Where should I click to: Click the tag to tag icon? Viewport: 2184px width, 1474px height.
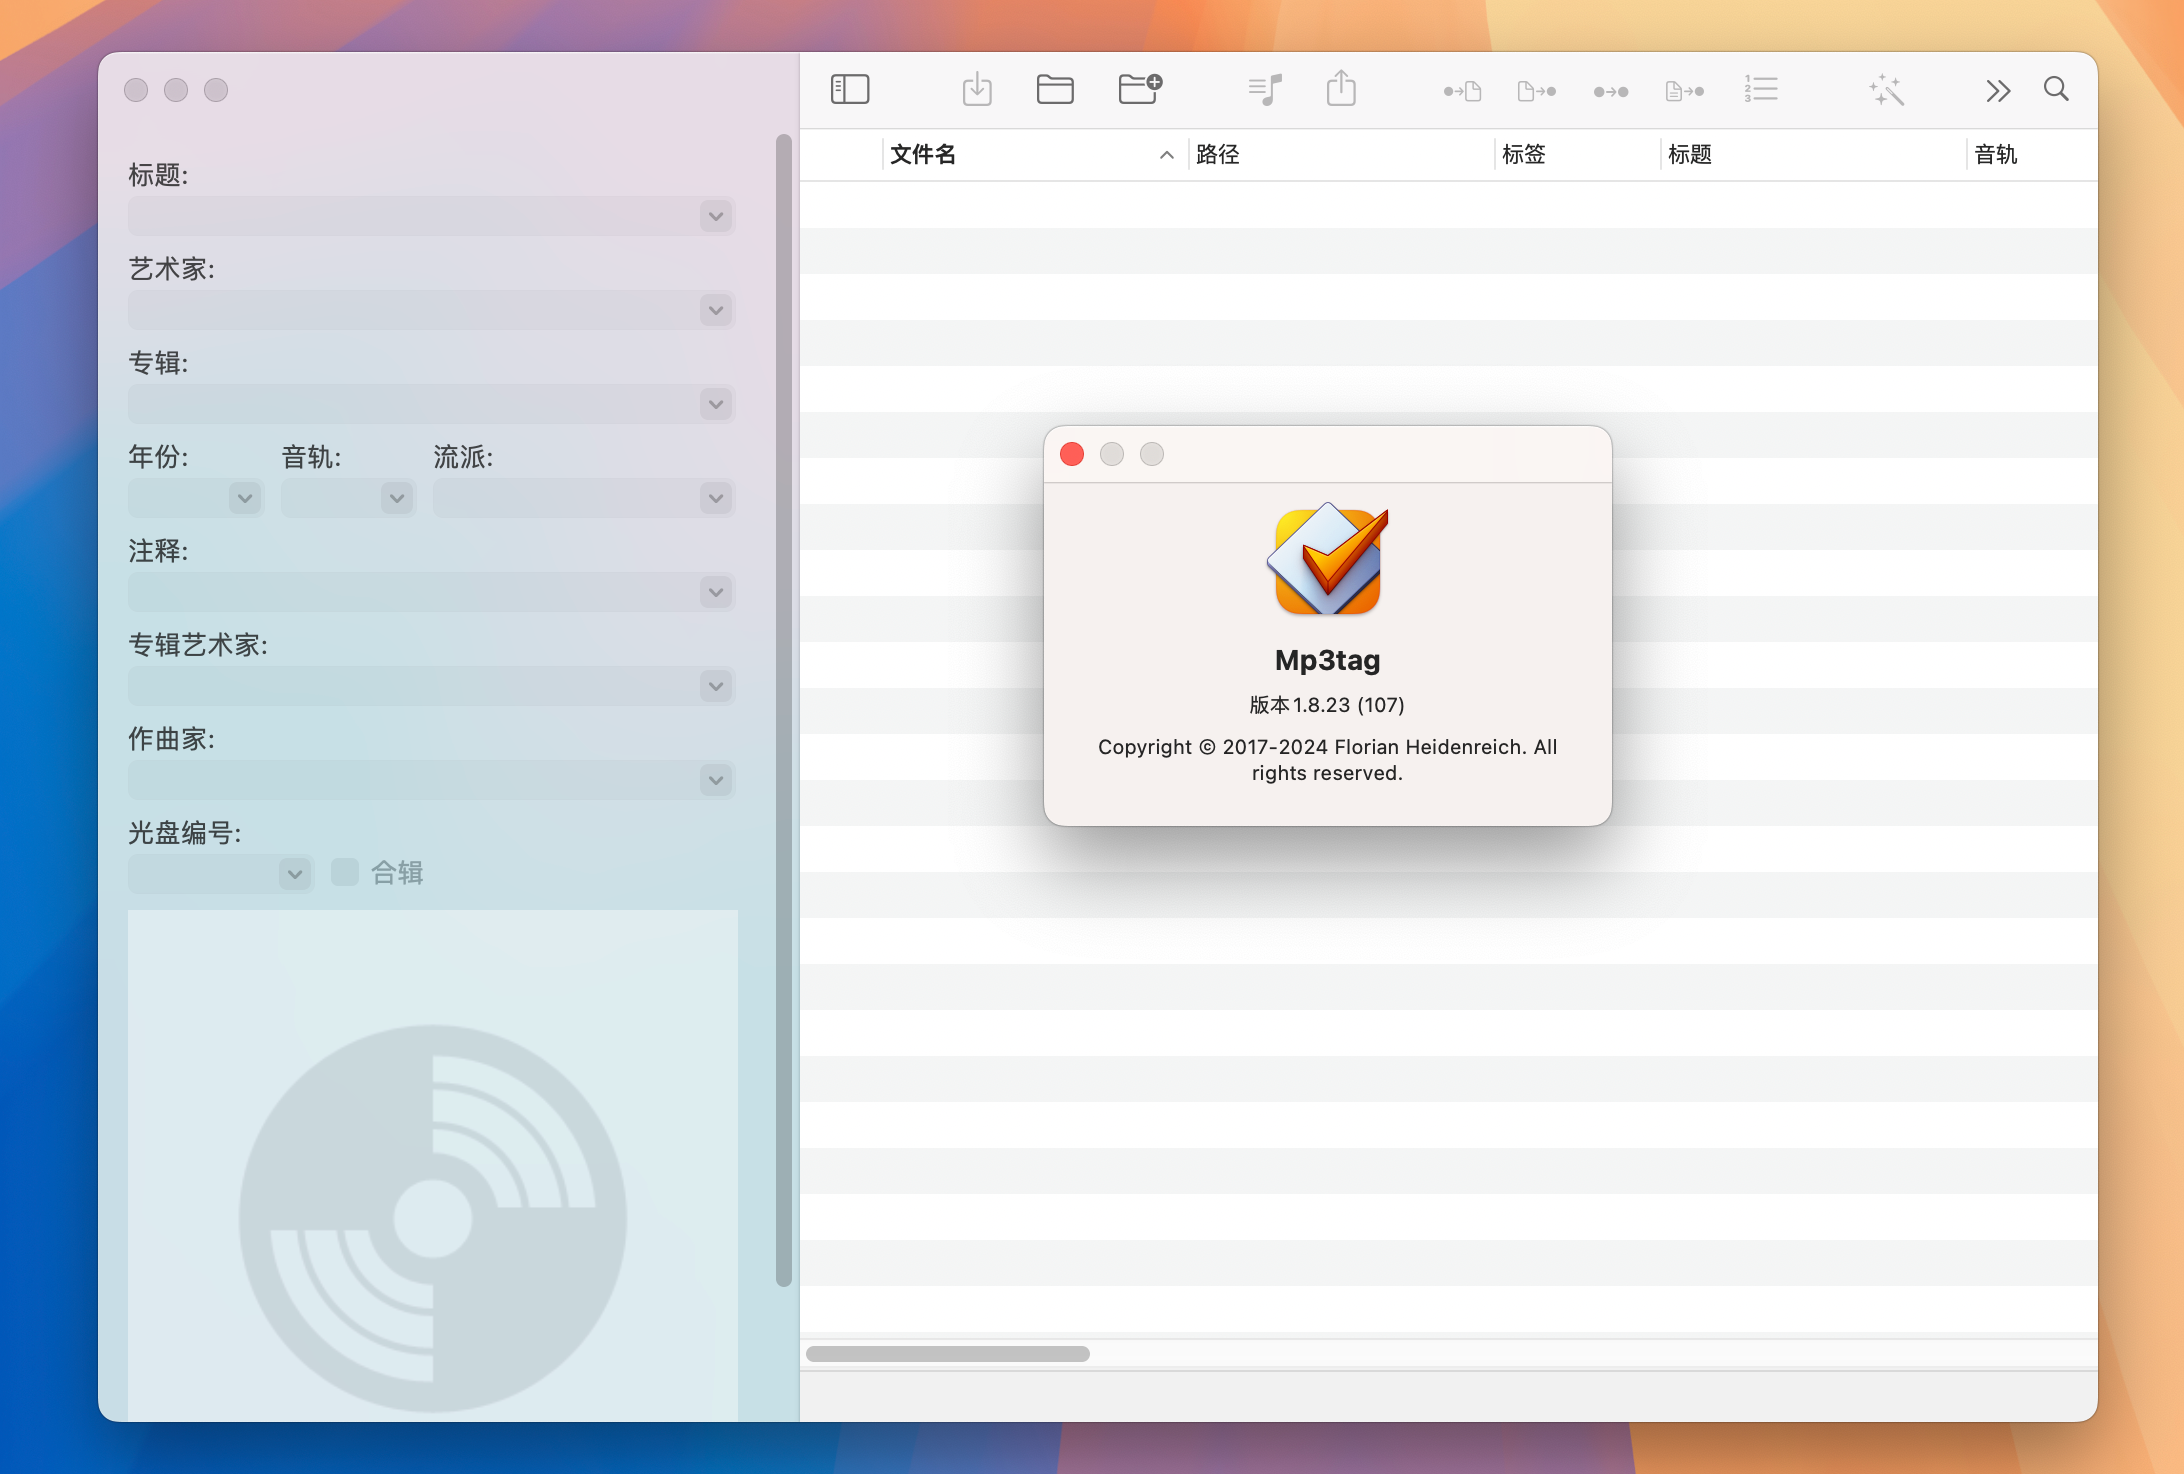[x=1611, y=91]
